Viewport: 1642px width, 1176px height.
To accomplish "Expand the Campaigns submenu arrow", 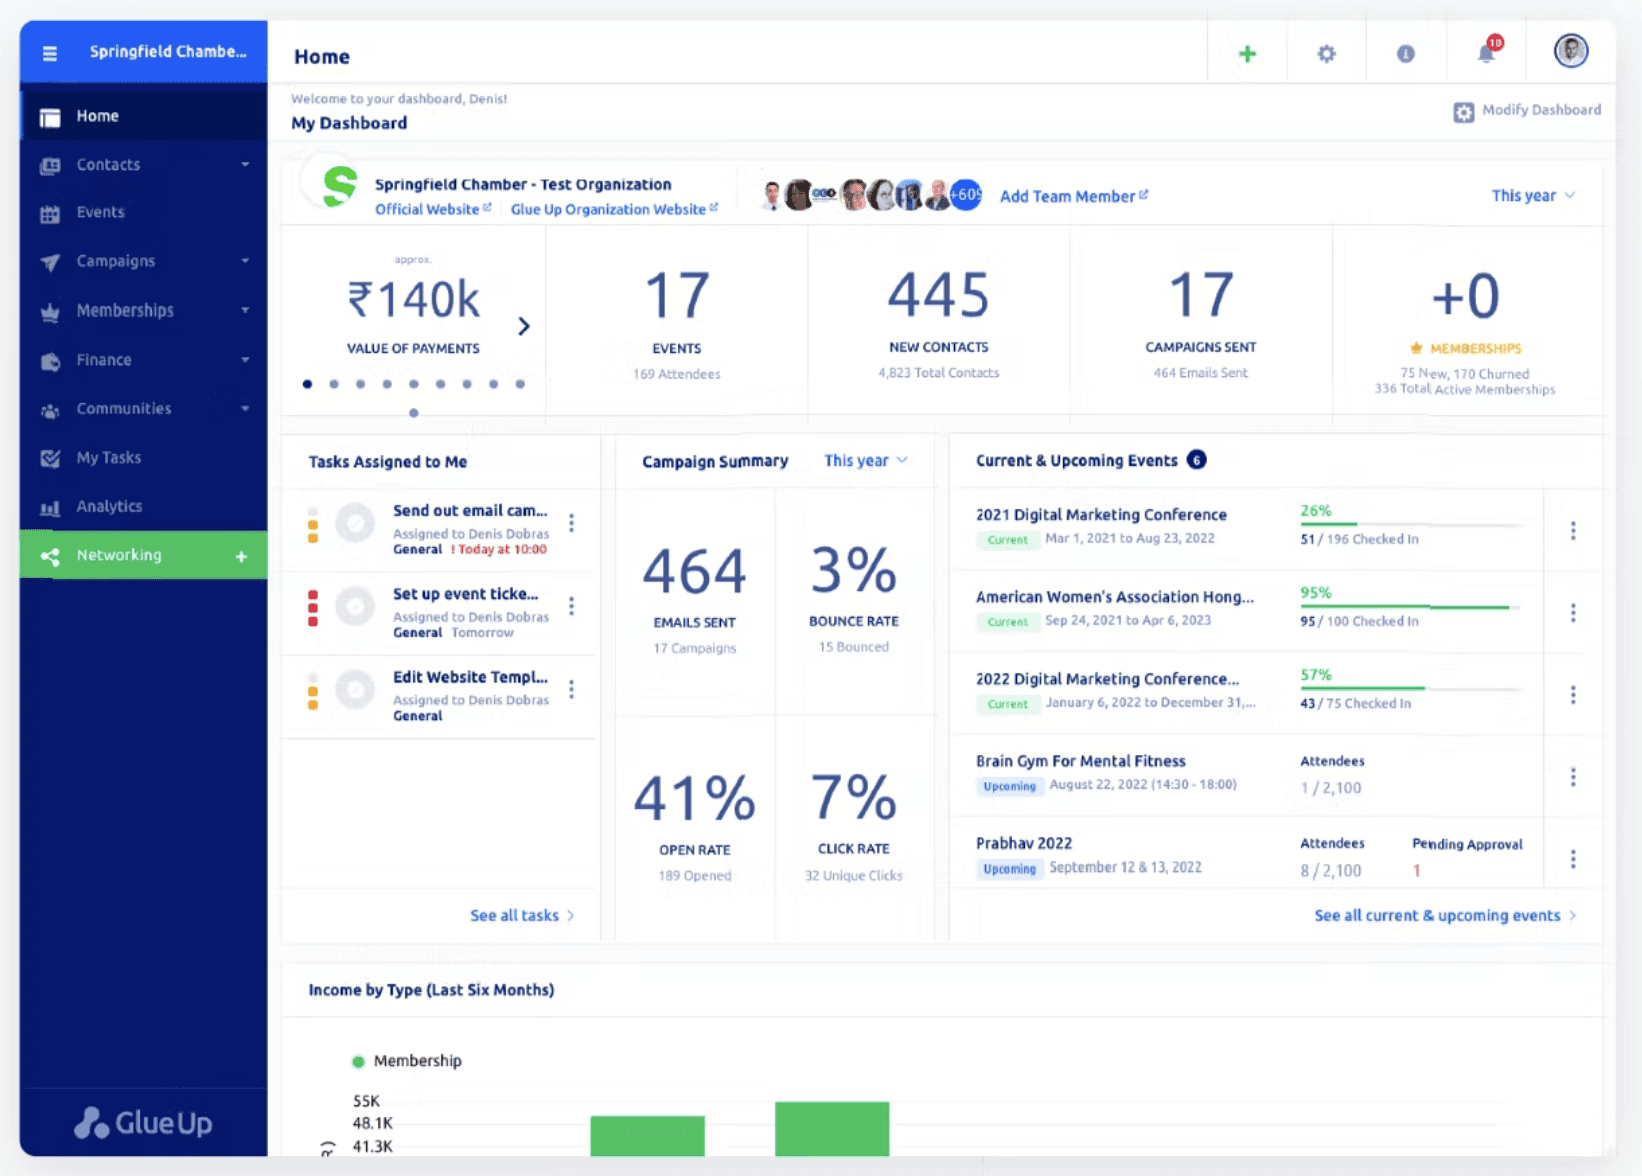I will (245, 261).
